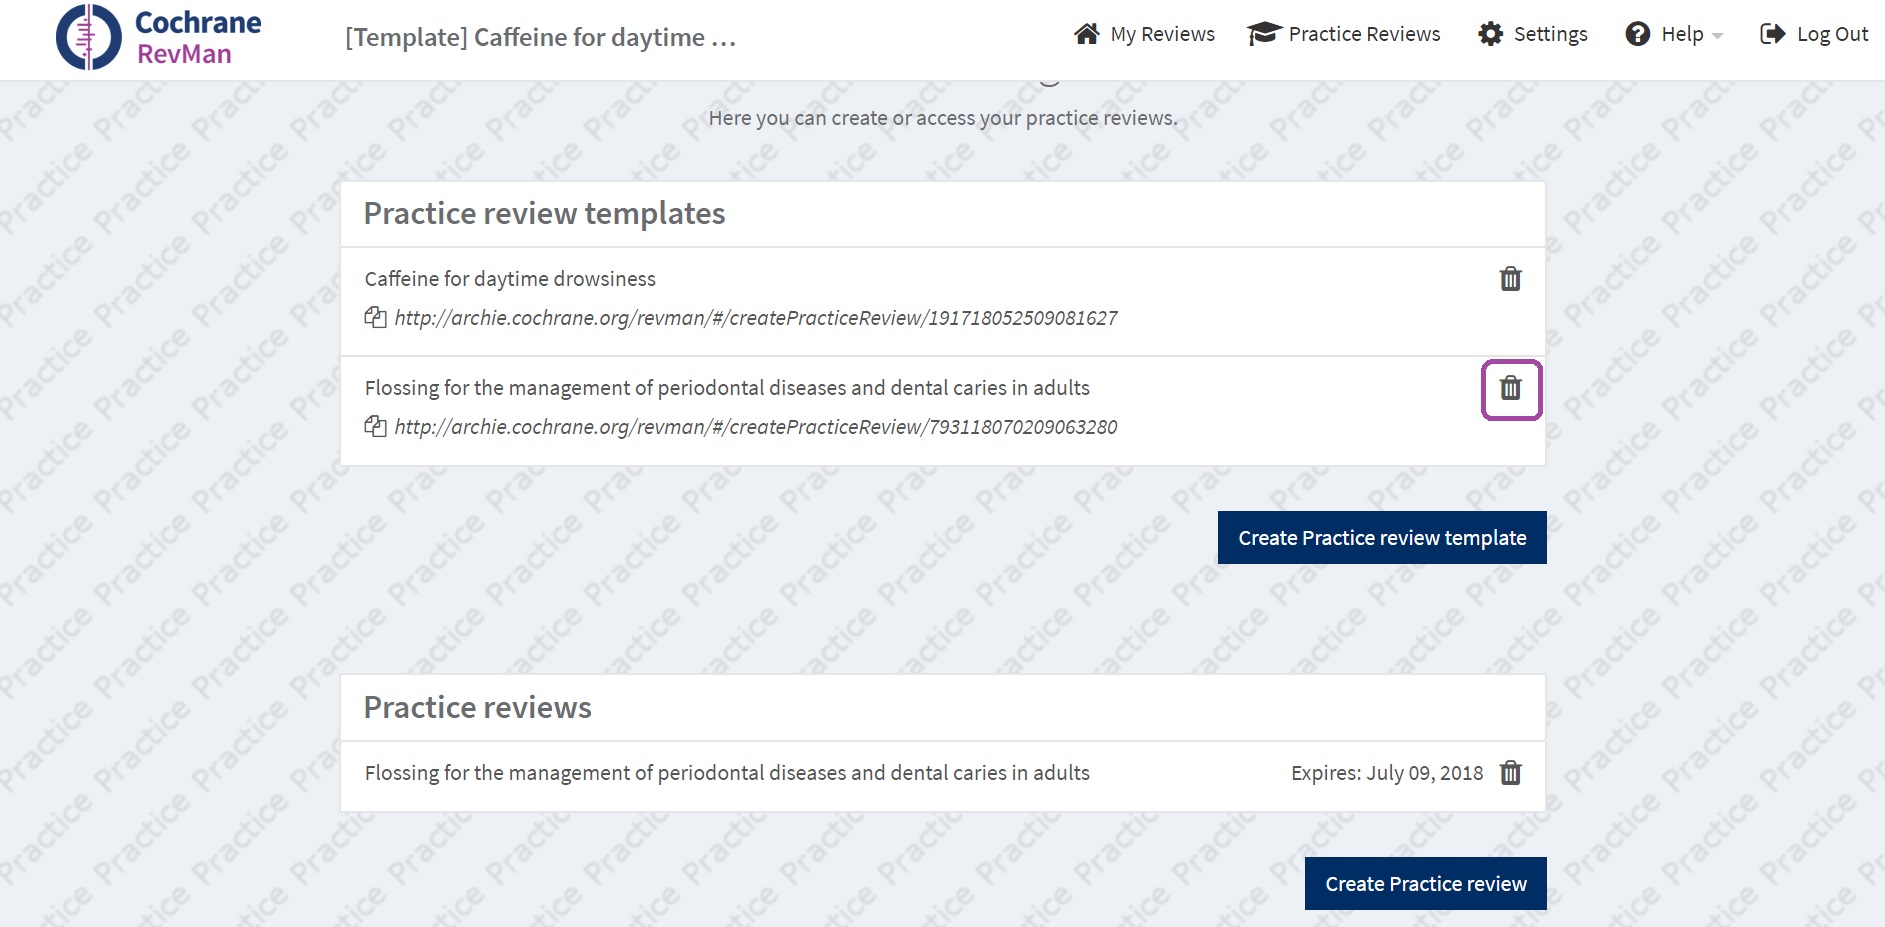Copy the Flossing template link icon
The width and height of the screenshot is (1885, 927).
pyautogui.click(x=375, y=427)
